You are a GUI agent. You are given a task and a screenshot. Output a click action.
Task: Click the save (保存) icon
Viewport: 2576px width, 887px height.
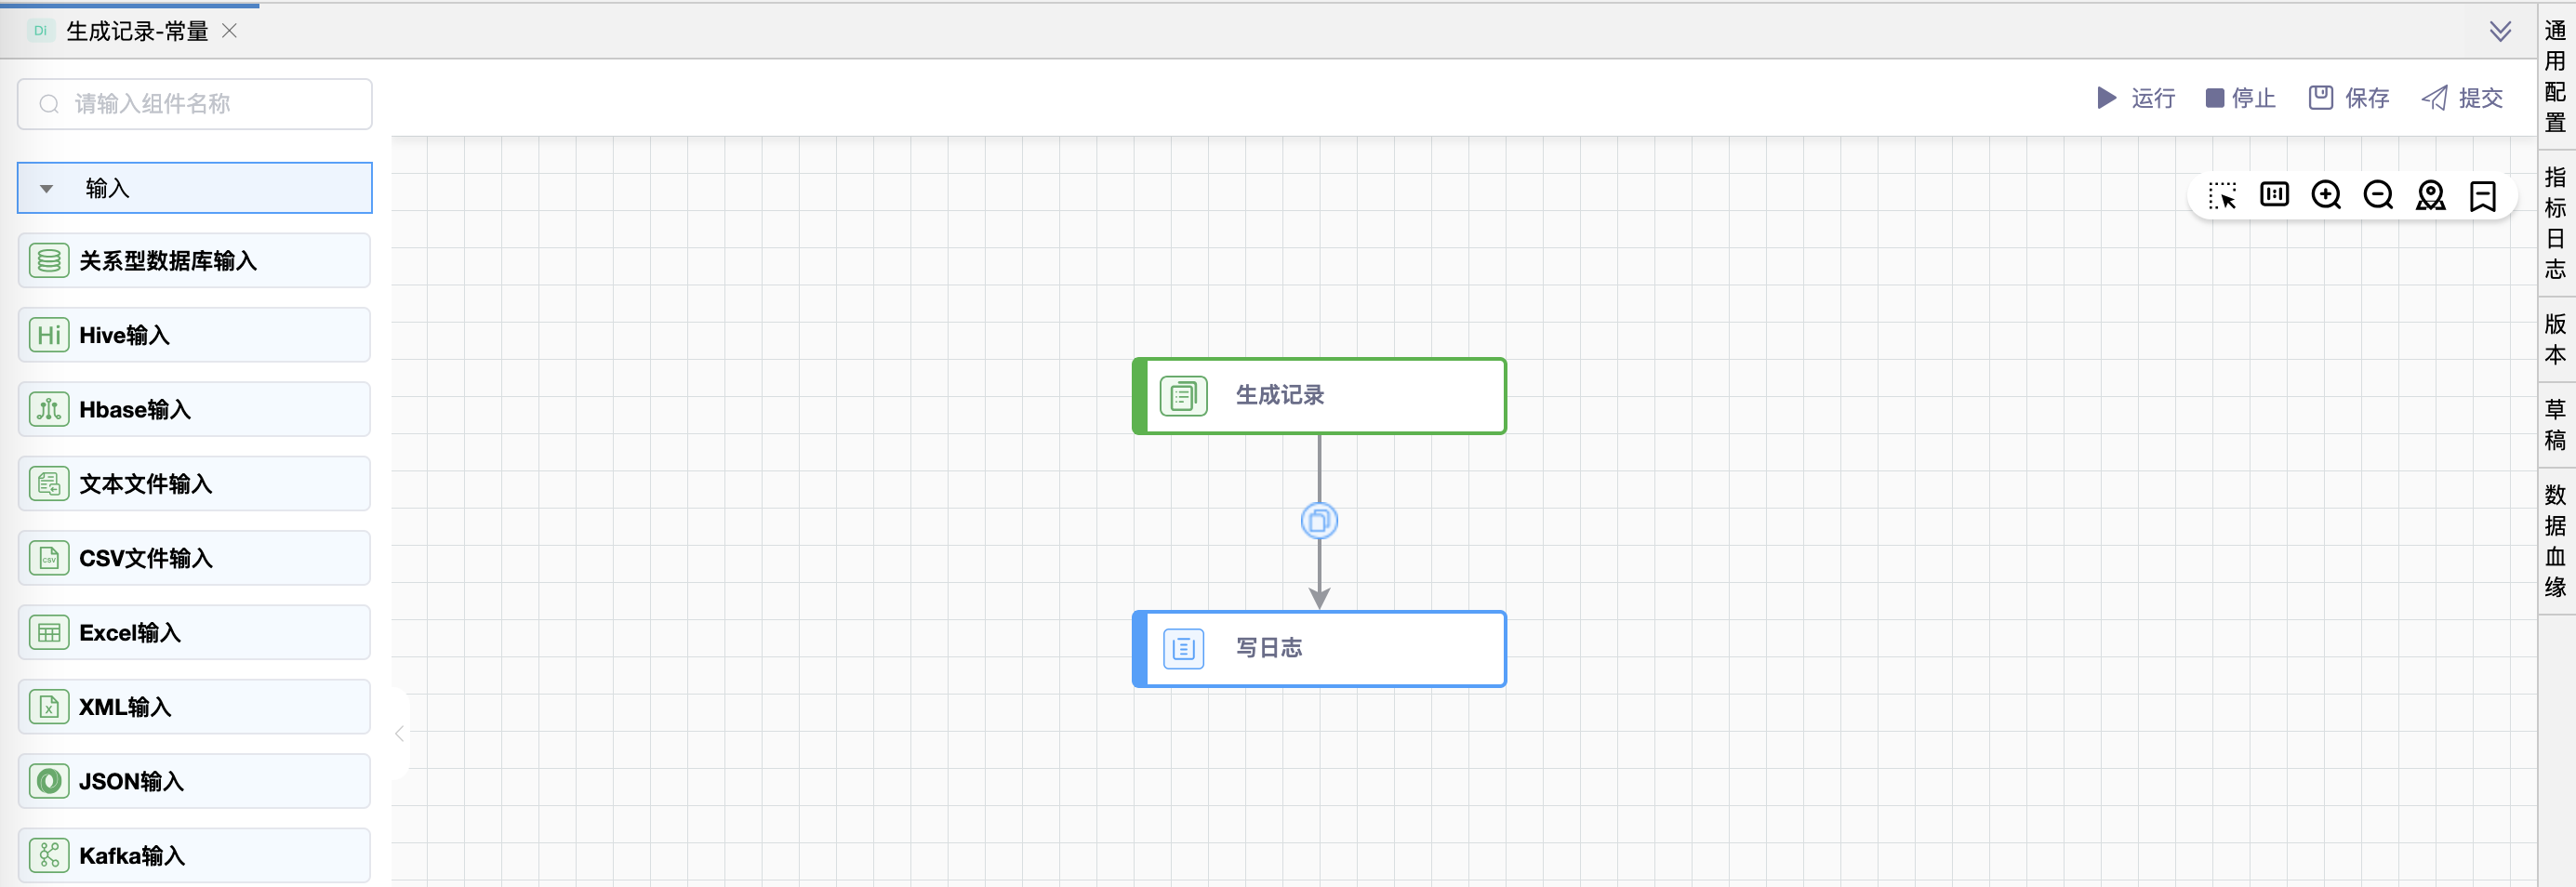(2320, 97)
